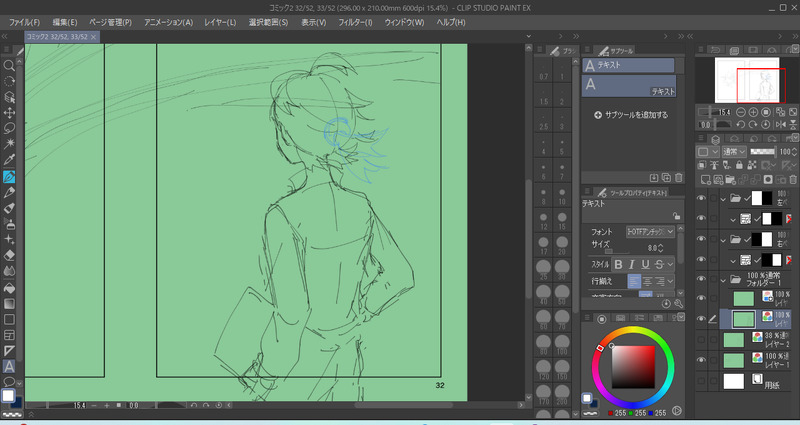Set text alignment to left
The height and width of the screenshot is (425, 800).
point(634,281)
